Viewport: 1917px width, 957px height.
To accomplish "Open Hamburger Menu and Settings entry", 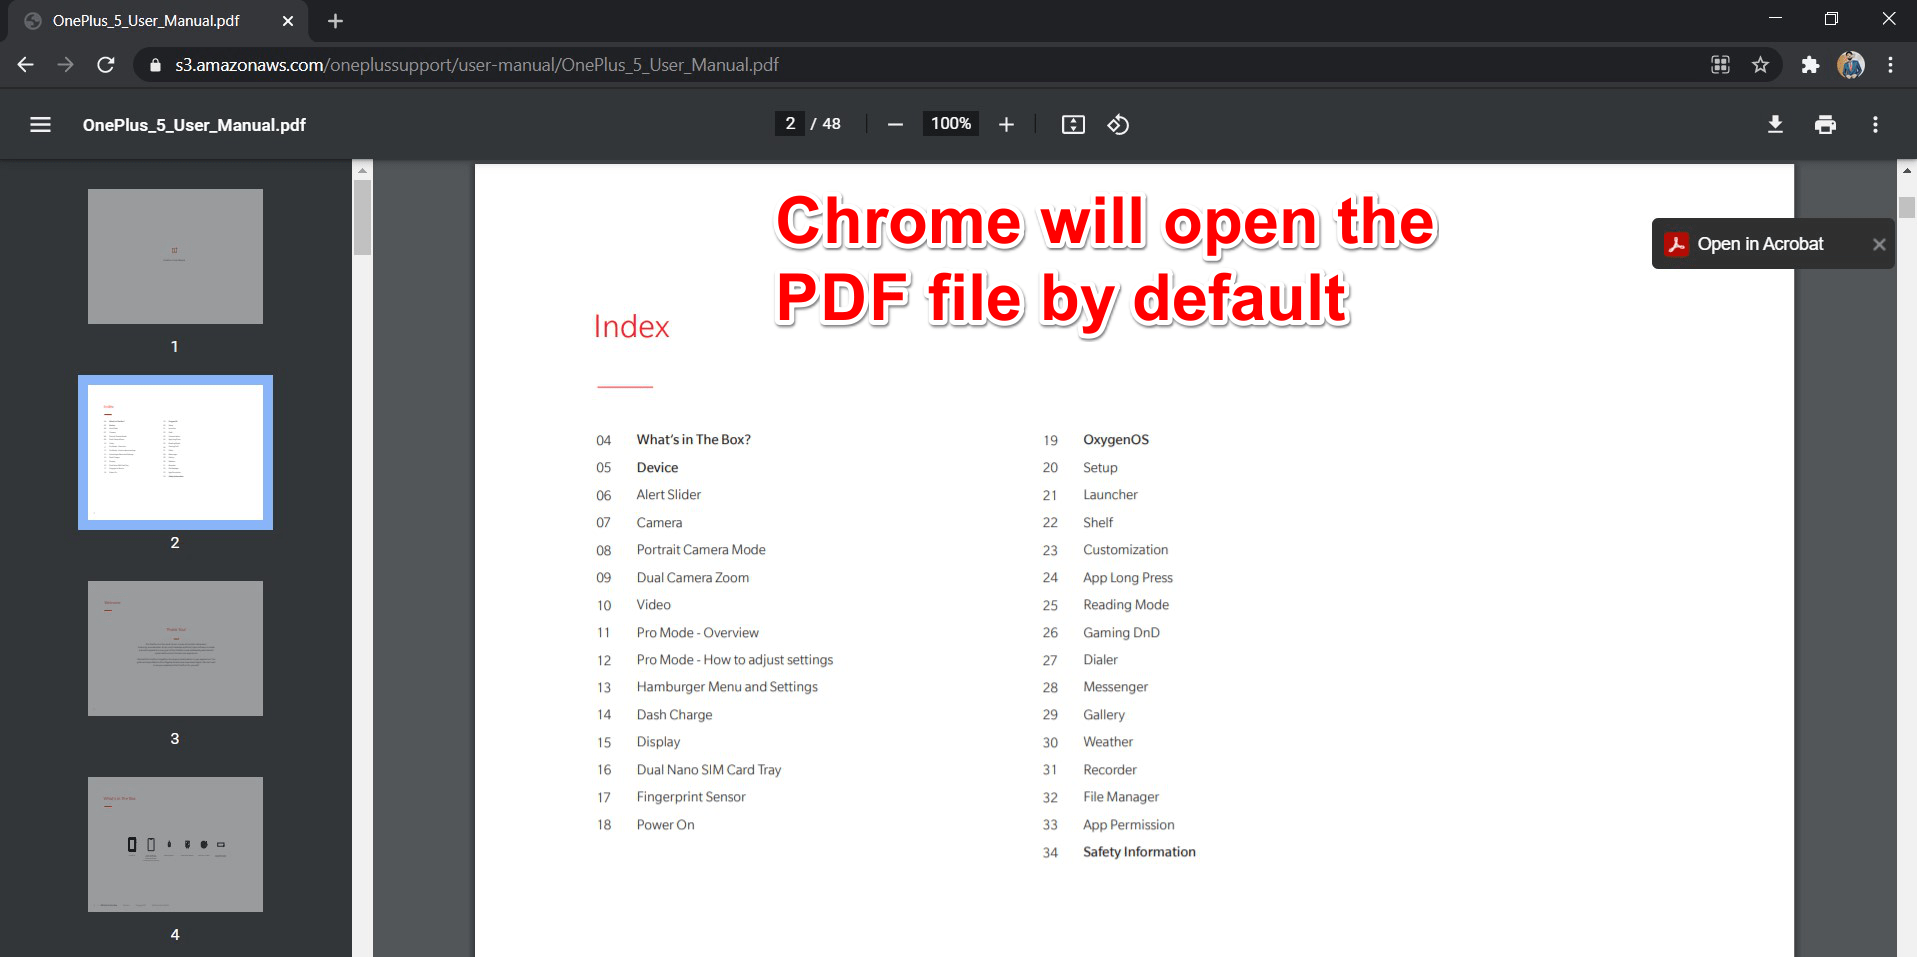I will (727, 687).
